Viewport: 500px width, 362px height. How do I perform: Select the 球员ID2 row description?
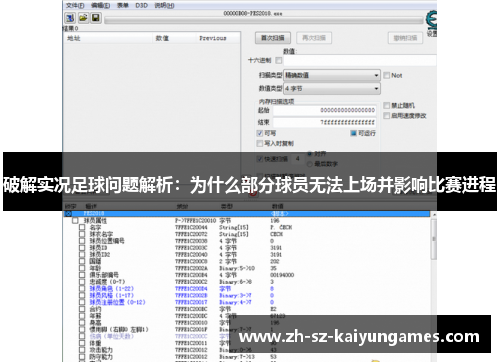[100, 255]
